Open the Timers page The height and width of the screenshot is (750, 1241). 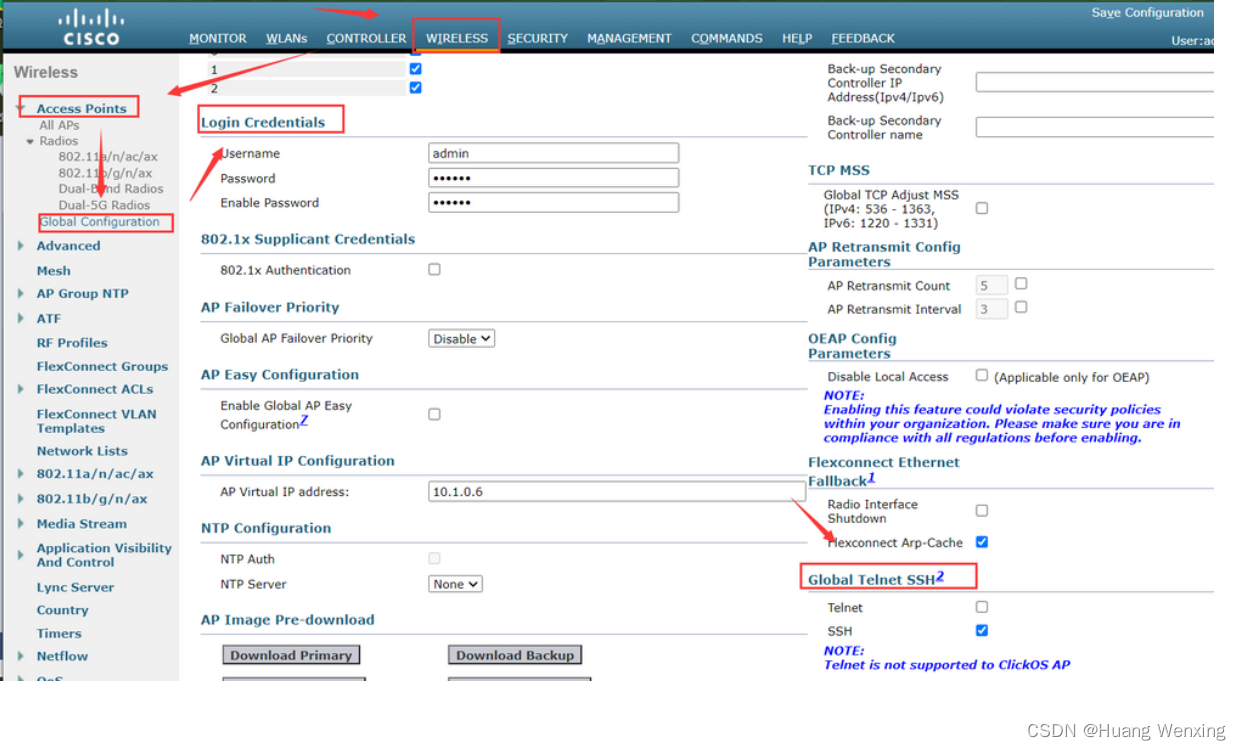click(59, 634)
